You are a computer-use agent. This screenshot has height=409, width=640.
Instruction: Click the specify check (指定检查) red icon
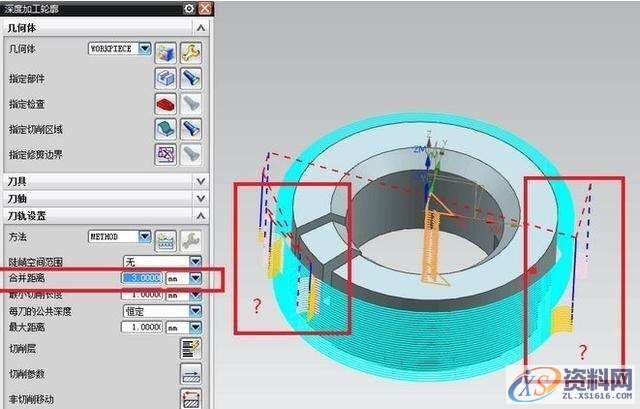pyautogui.click(x=166, y=103)
